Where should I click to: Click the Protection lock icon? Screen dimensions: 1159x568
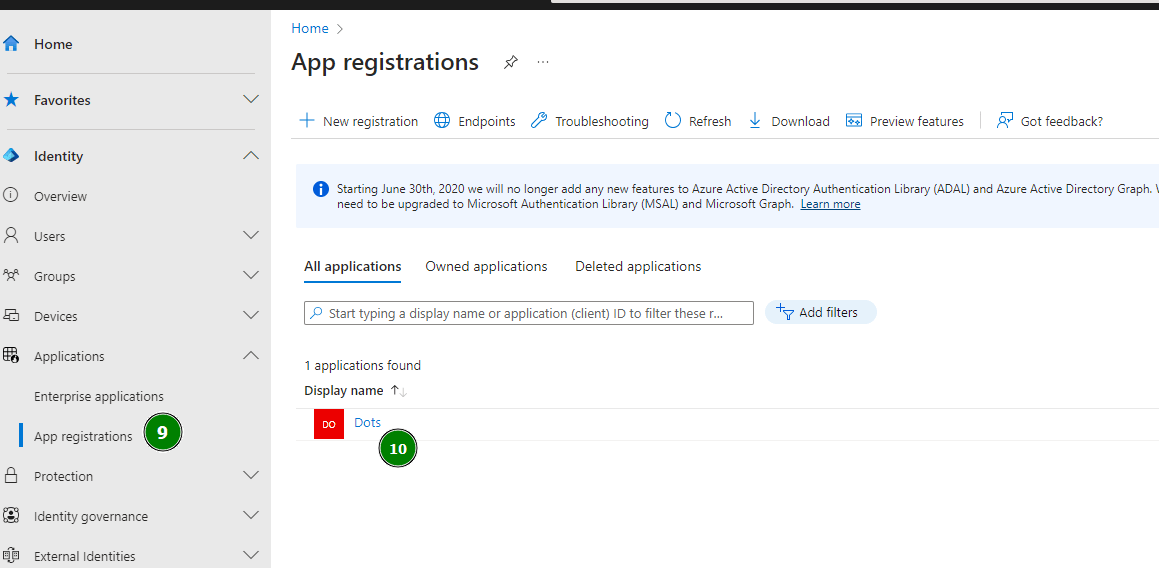(x=11, y=476)
